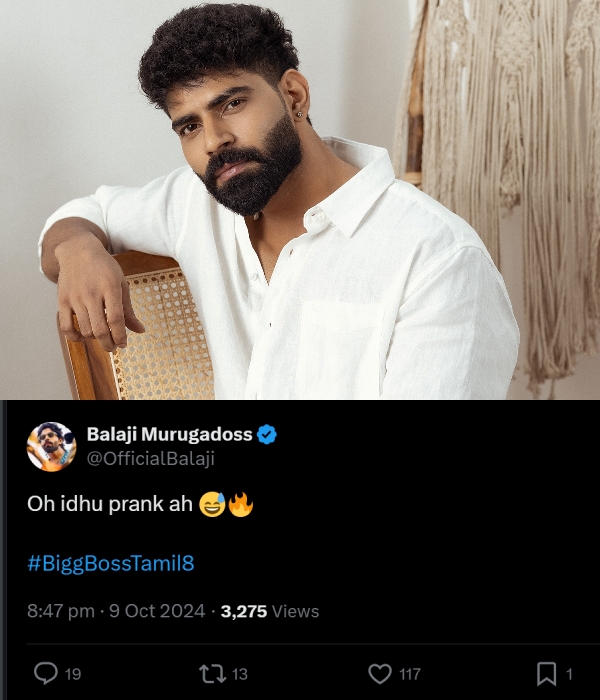Open the photo of the man in the white shirt
The image size is (600, 700).
(x=300, y=200)
